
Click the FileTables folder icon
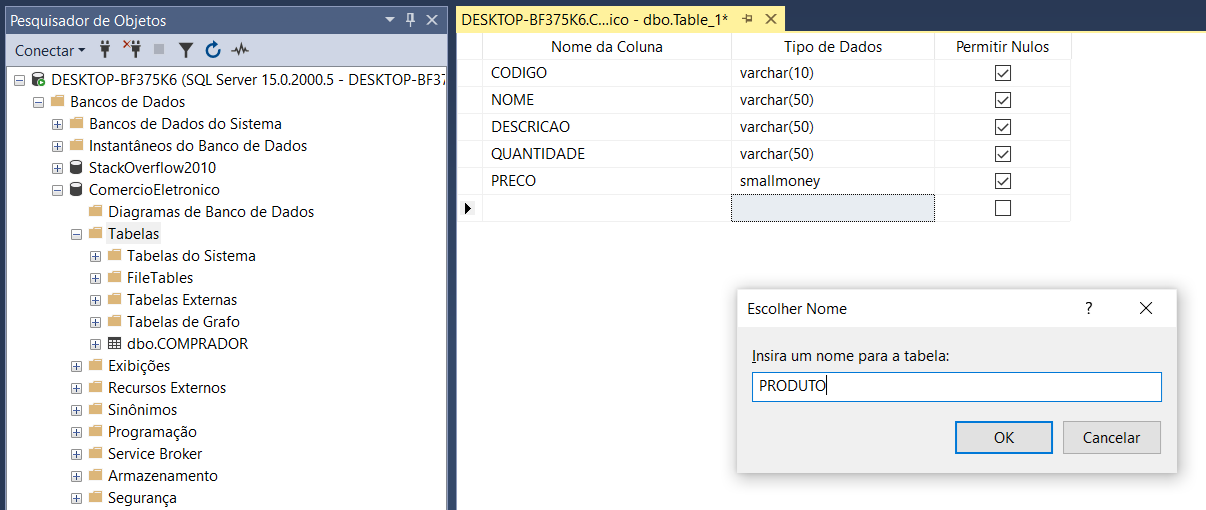point(114,277)
